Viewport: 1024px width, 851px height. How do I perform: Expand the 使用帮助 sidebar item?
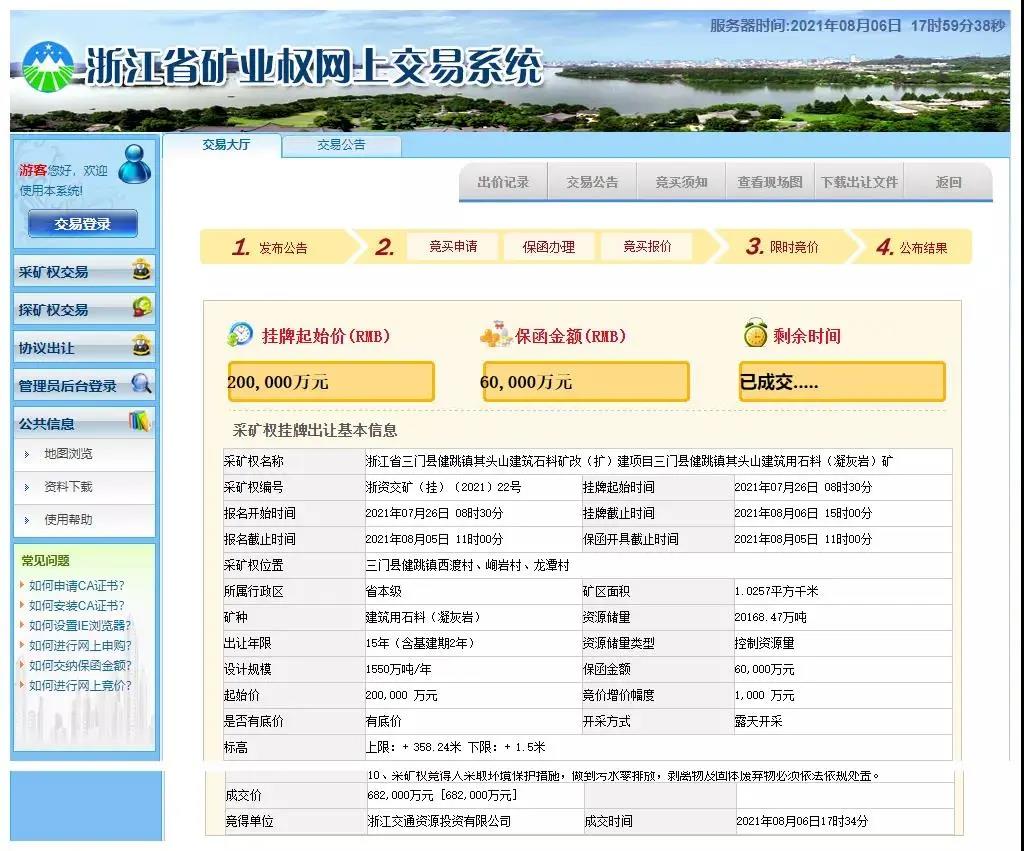(68, 520)
